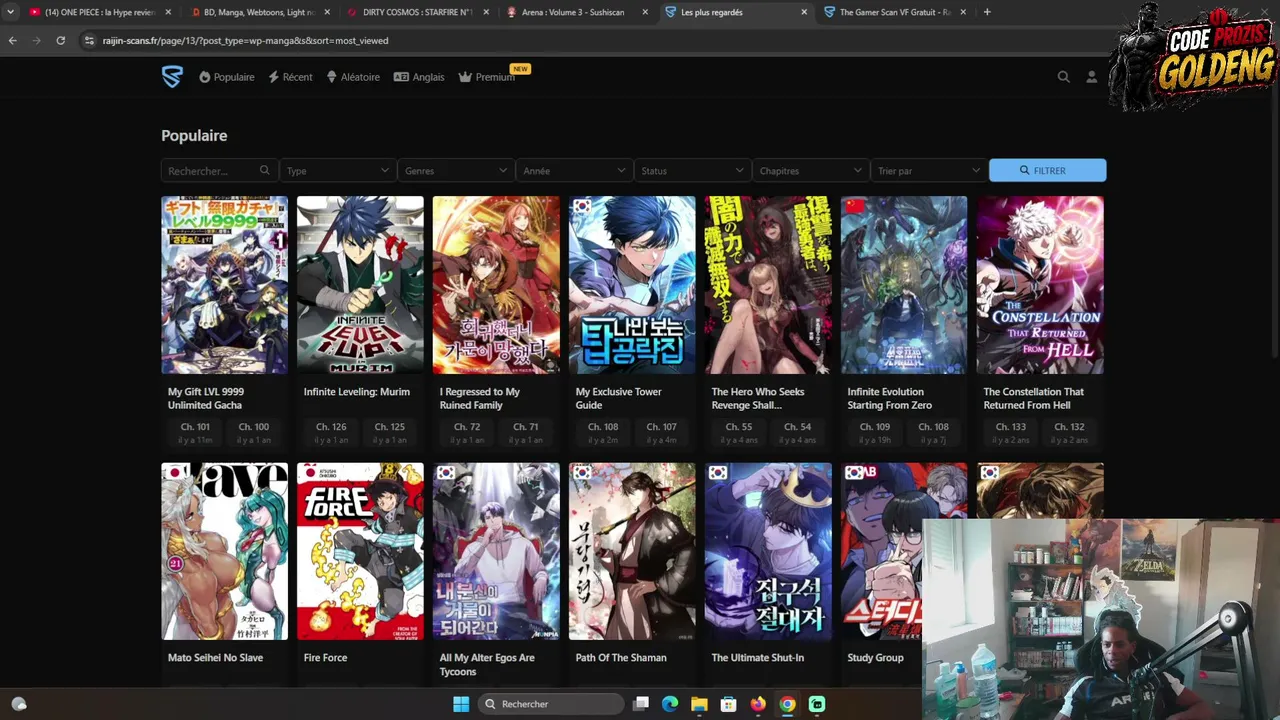Expand the Type filter dropdown
The height and width of the screenshot is (720, 1280).
pos(338,170)
